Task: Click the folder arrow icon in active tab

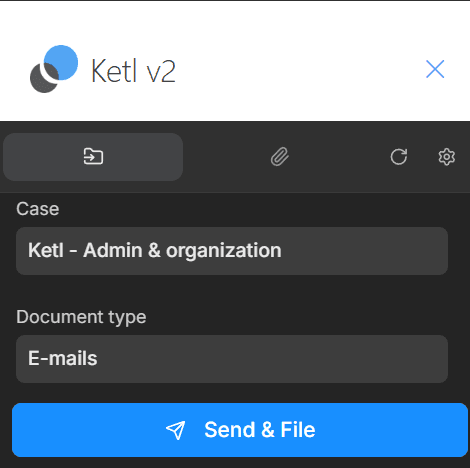Action: 93,157
